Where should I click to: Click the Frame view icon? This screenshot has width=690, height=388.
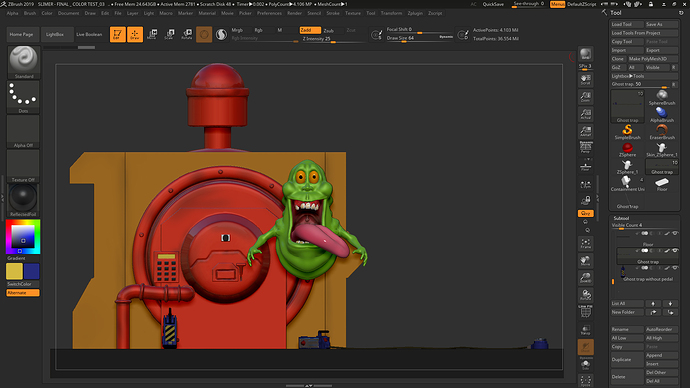tap(586, 243)
